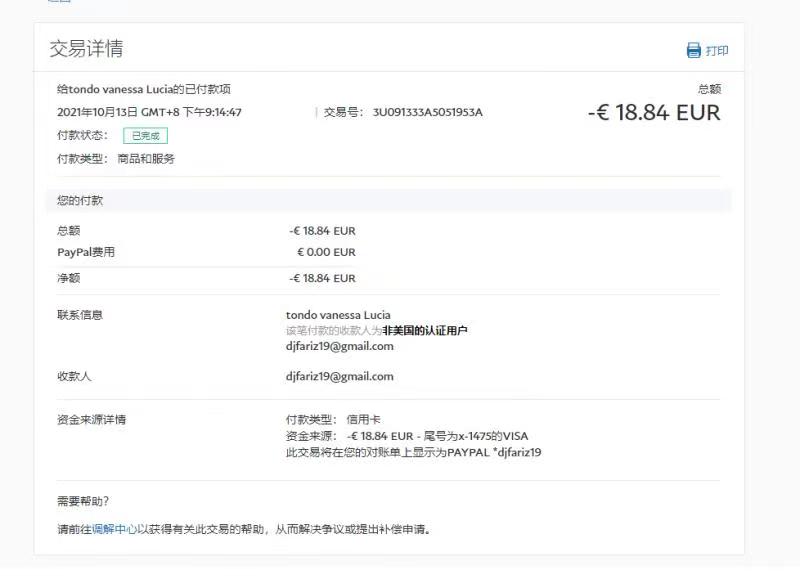Open the 调解中心 resolution center link
Screen dimensions: 800x579
114,529
